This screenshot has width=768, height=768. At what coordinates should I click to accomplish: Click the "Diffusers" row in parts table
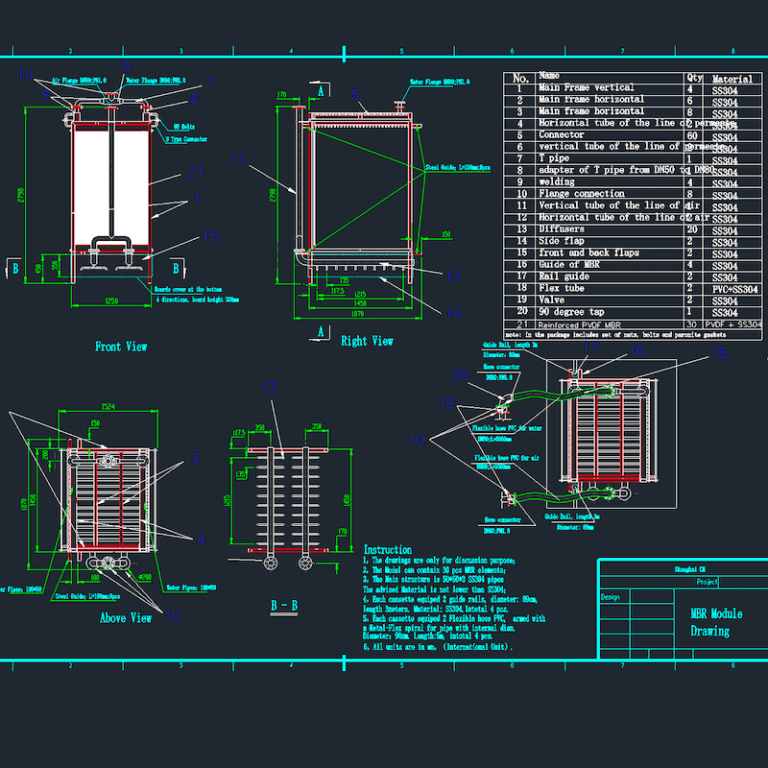tap(632, 229)
